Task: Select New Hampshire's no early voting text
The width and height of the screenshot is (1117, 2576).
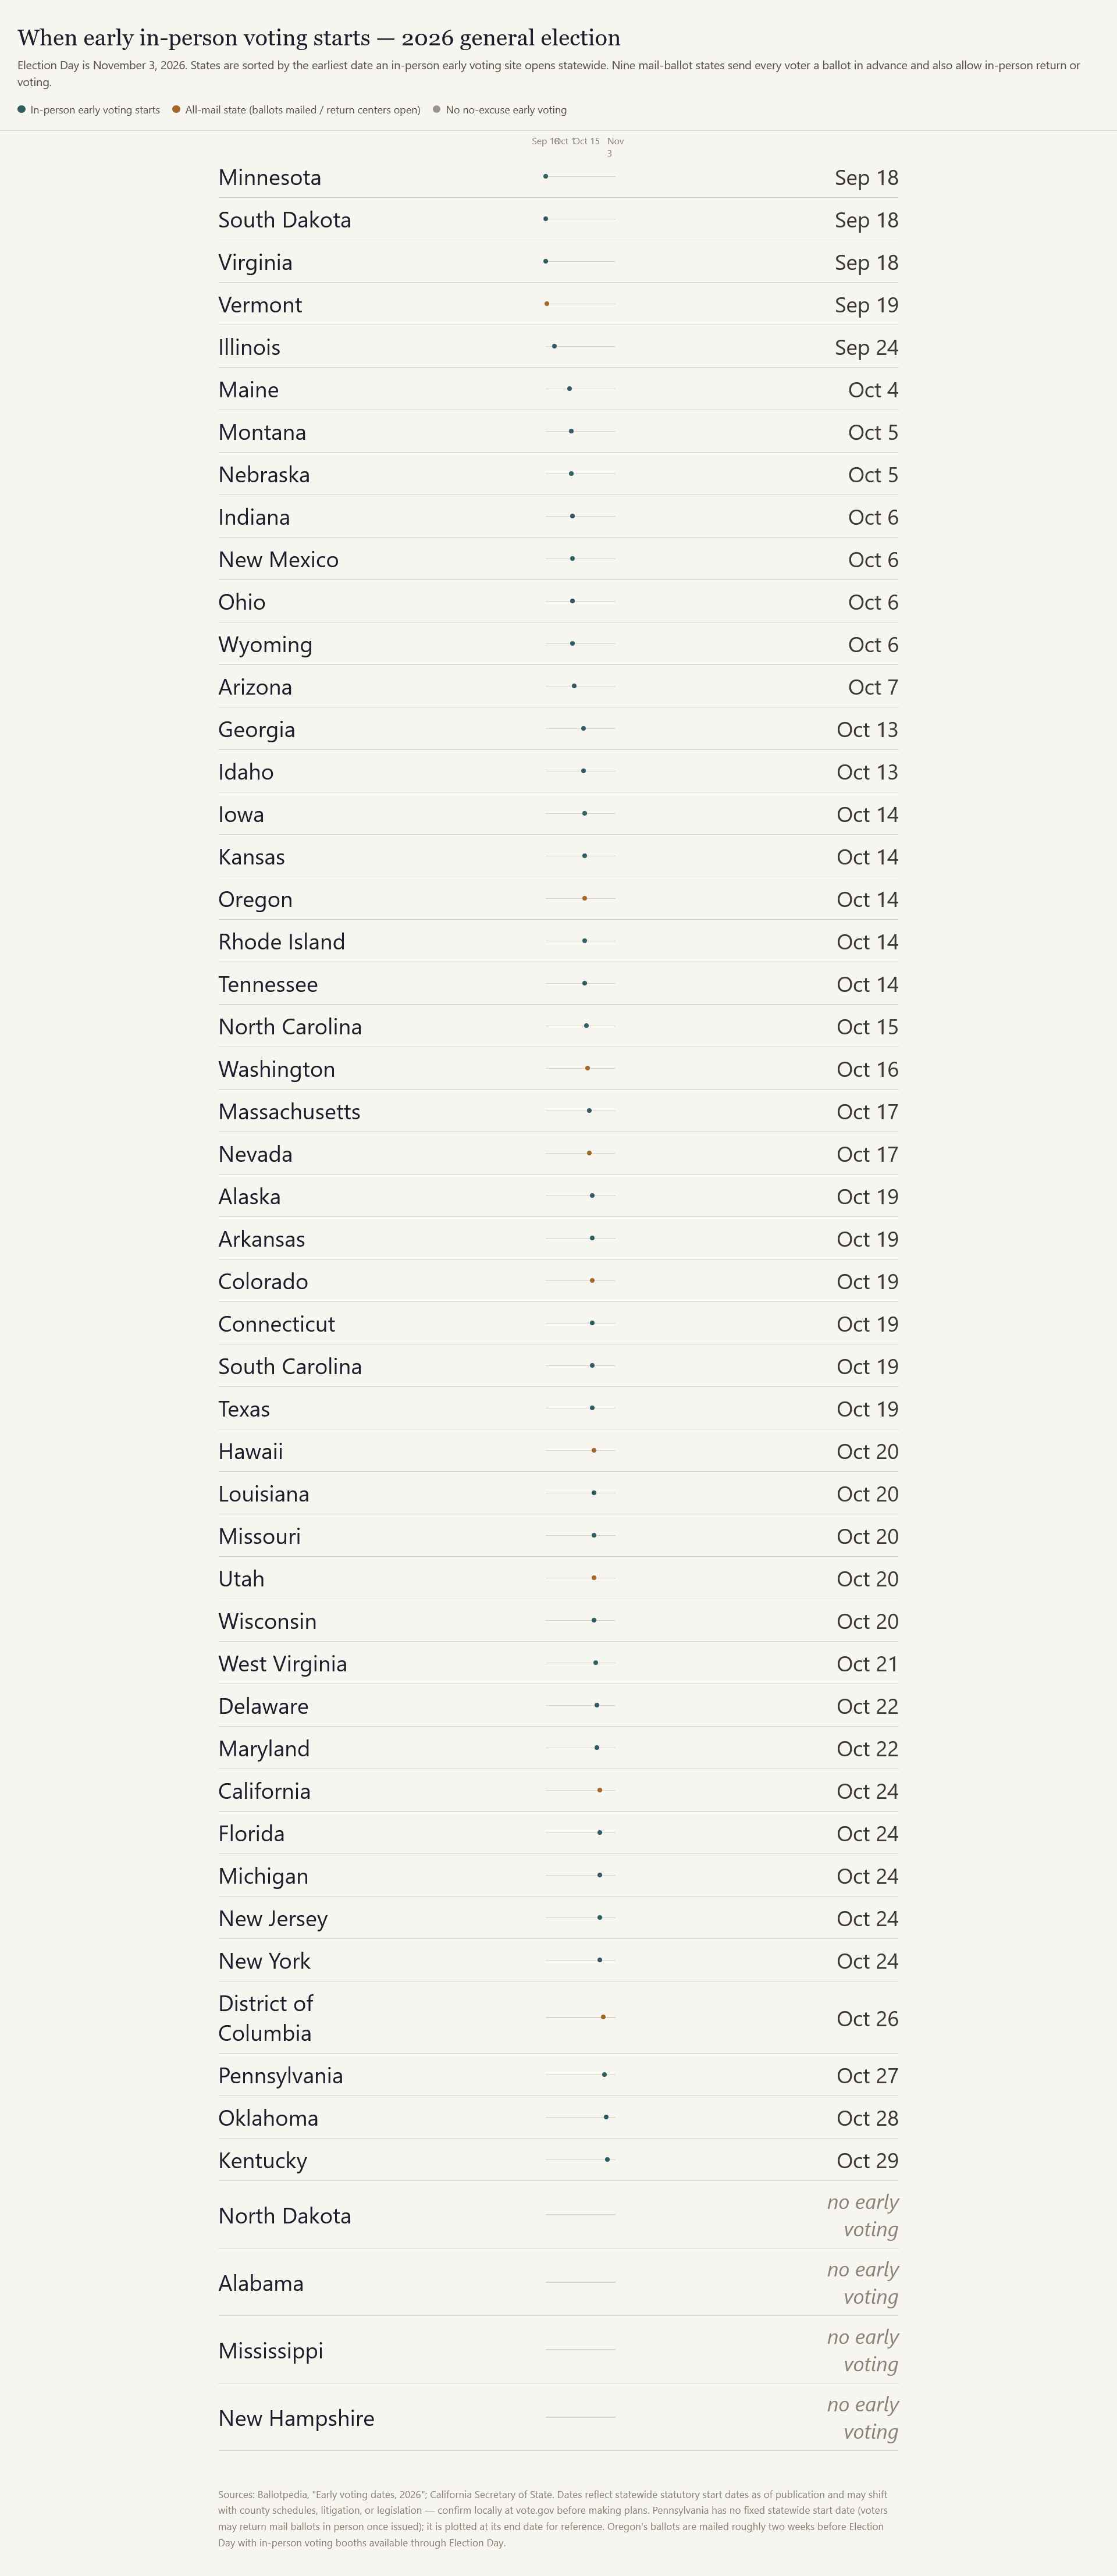Action: point(863,2418)
